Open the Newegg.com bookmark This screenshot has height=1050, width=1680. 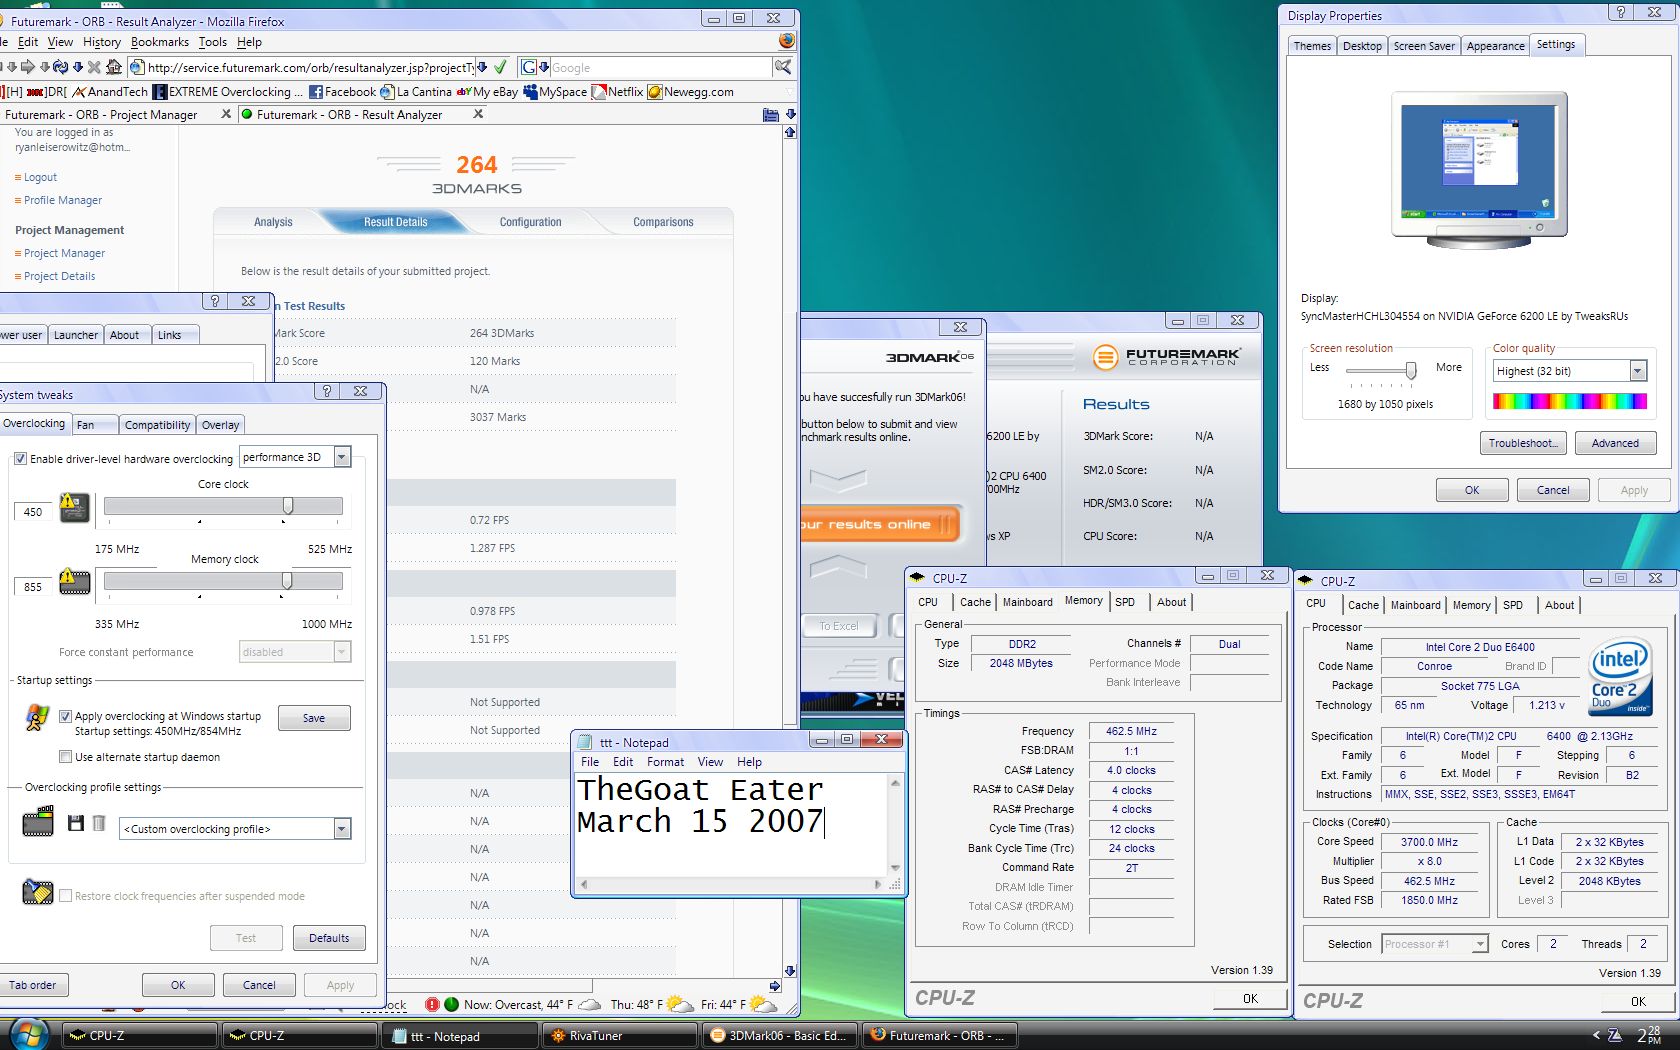[691, 92]
